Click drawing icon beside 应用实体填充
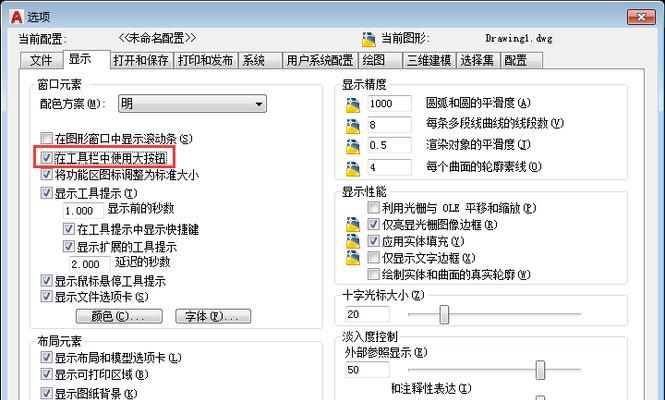The width and height of the screenshot is (665, 400). (352, 241)
